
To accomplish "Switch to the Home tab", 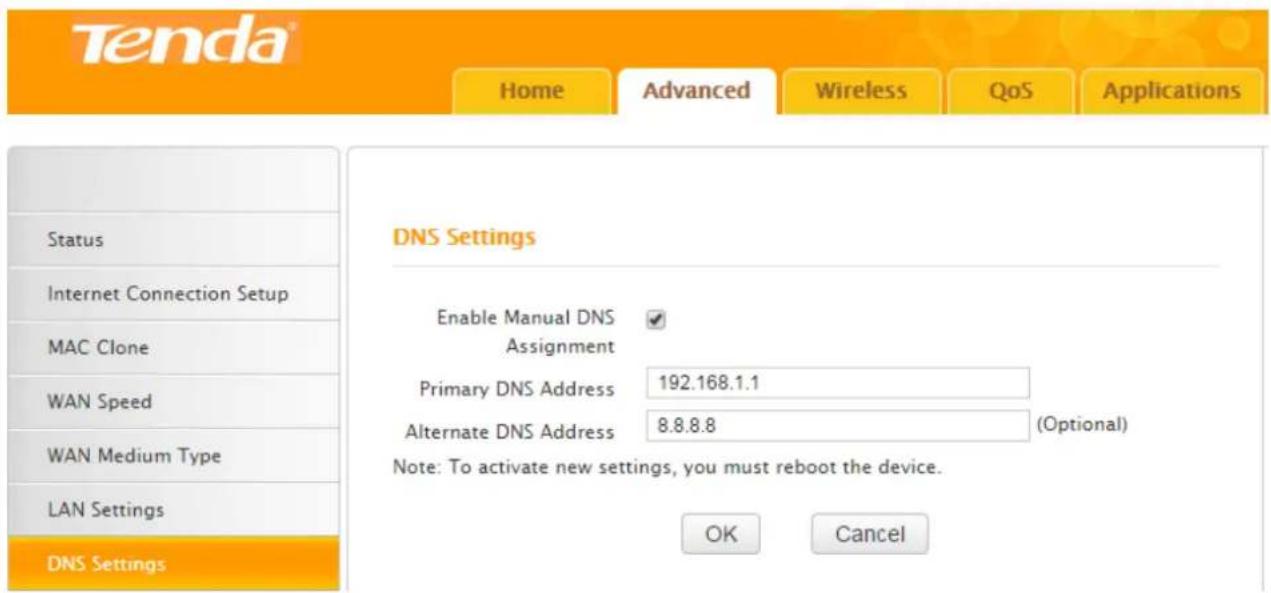I will click(x=531, y=91).
